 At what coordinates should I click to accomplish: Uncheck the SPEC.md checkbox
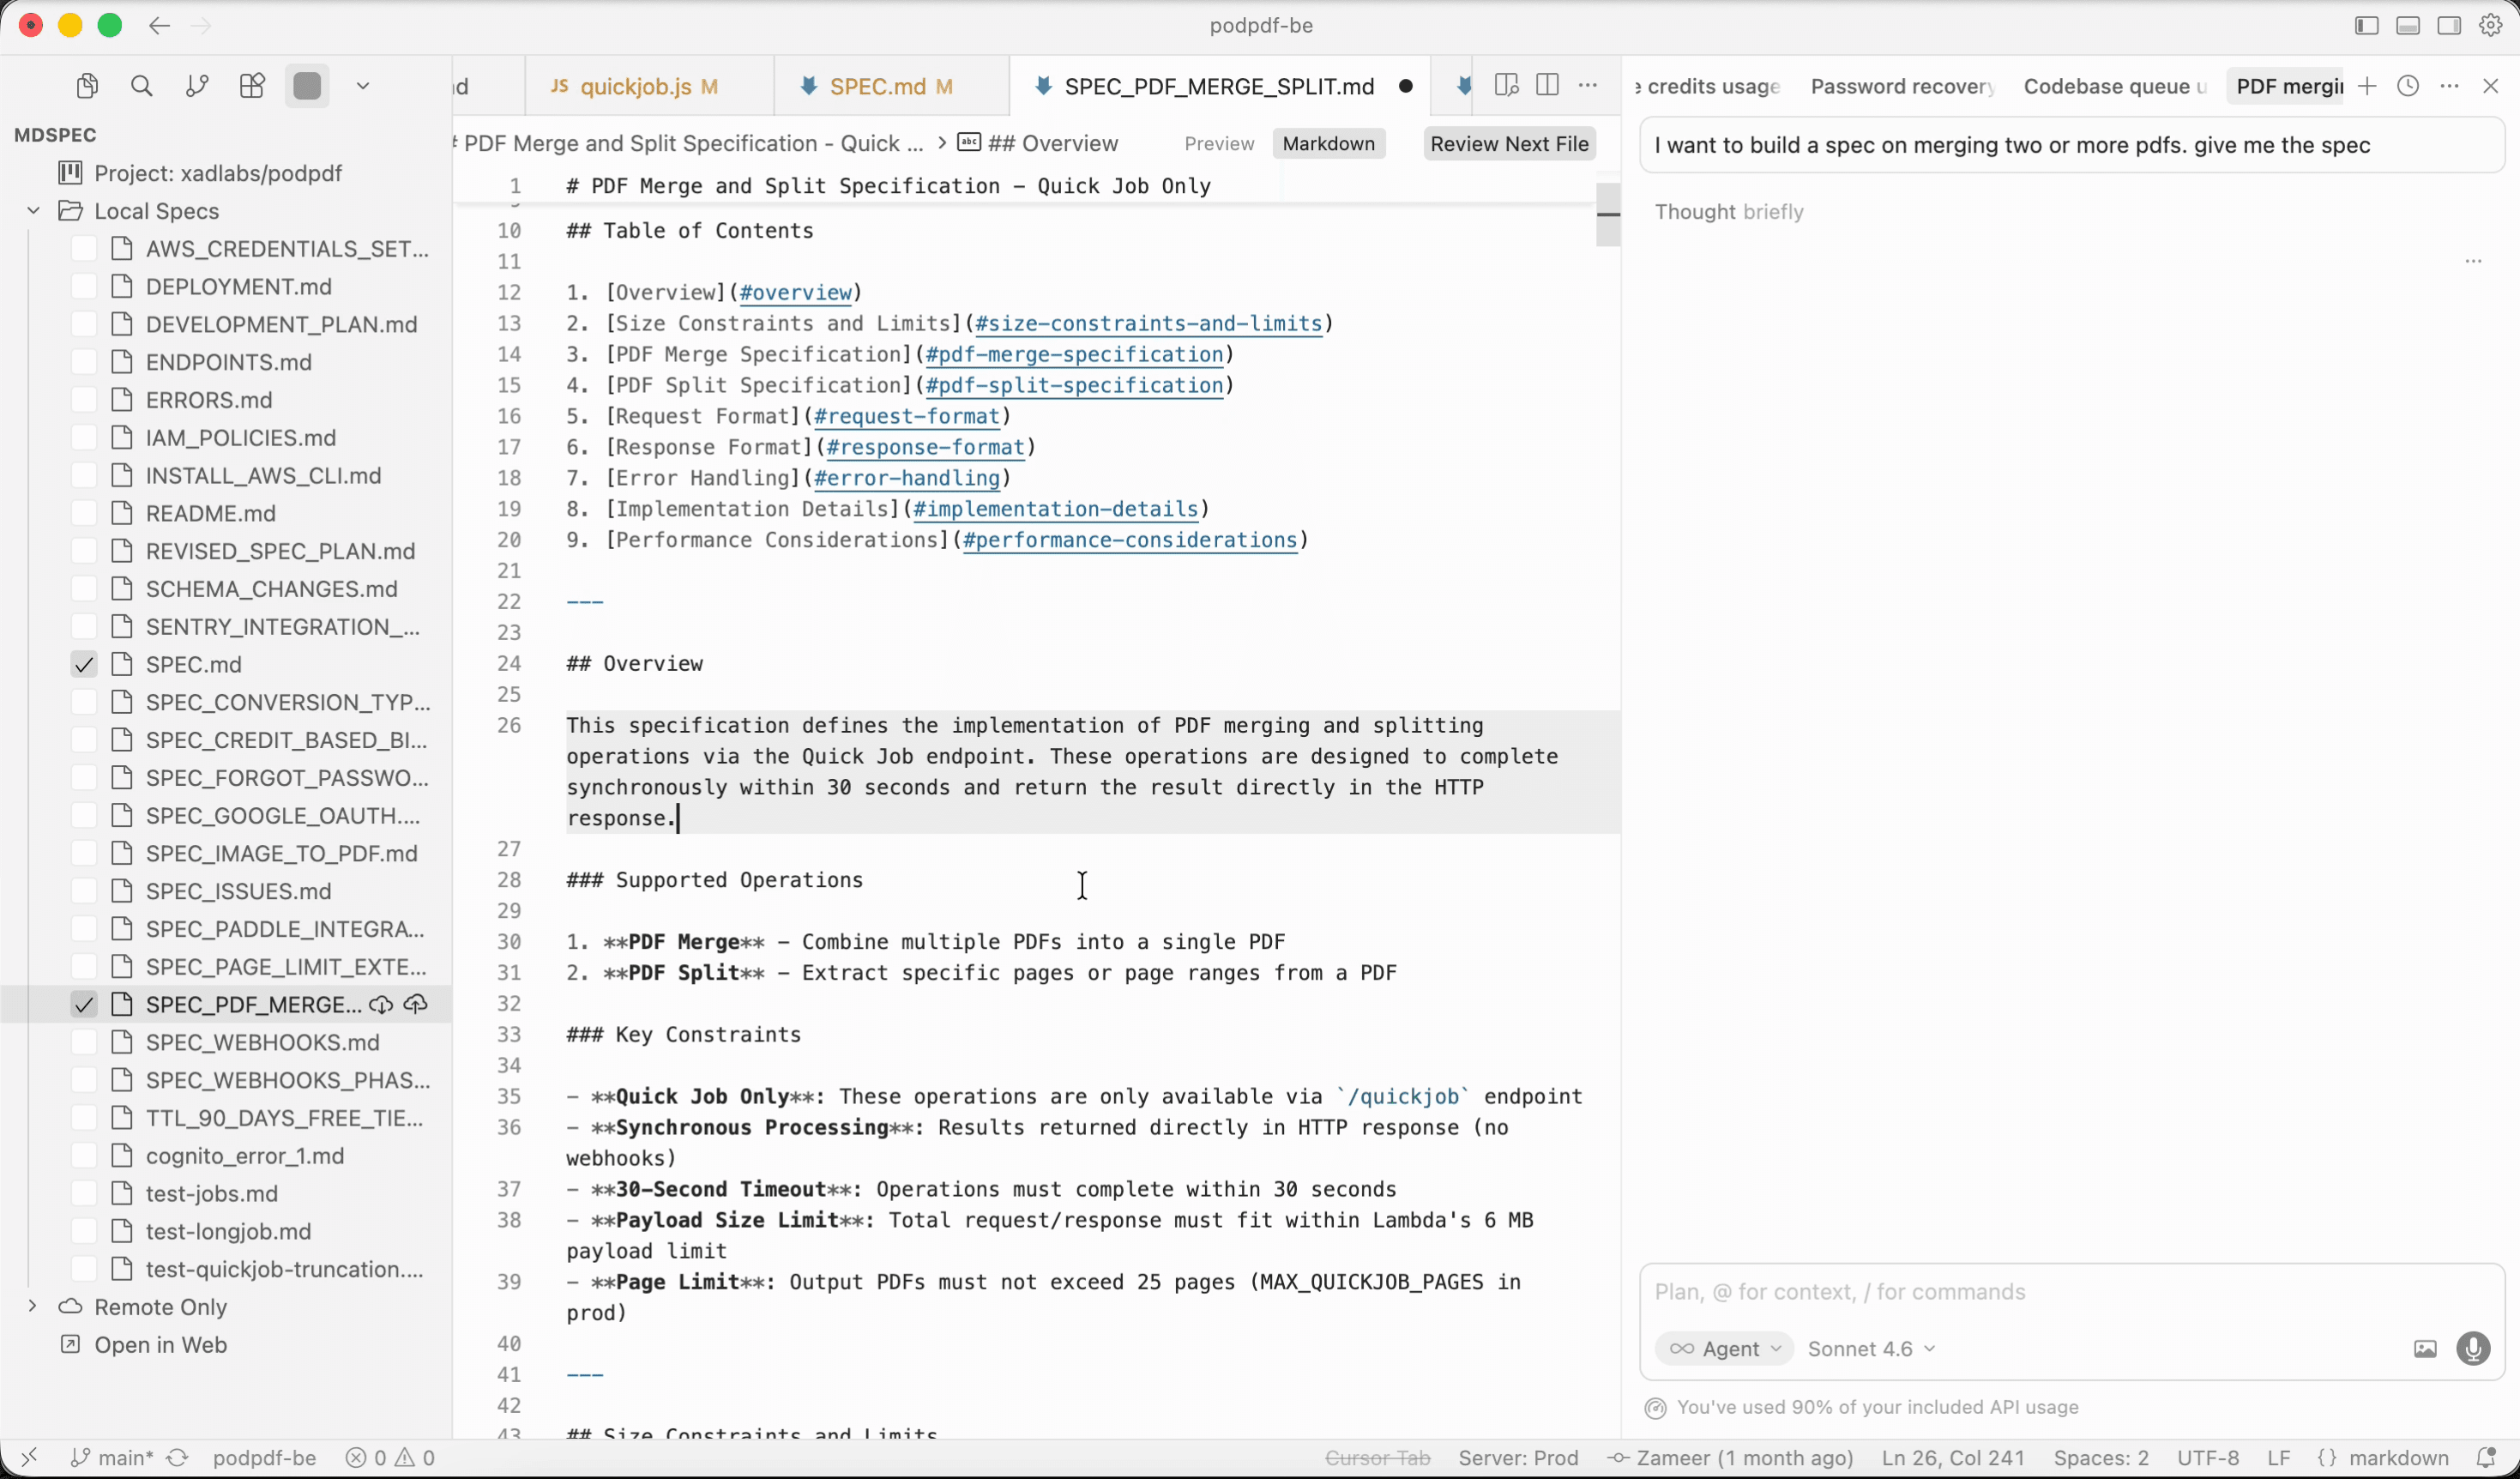pos(84,663)
